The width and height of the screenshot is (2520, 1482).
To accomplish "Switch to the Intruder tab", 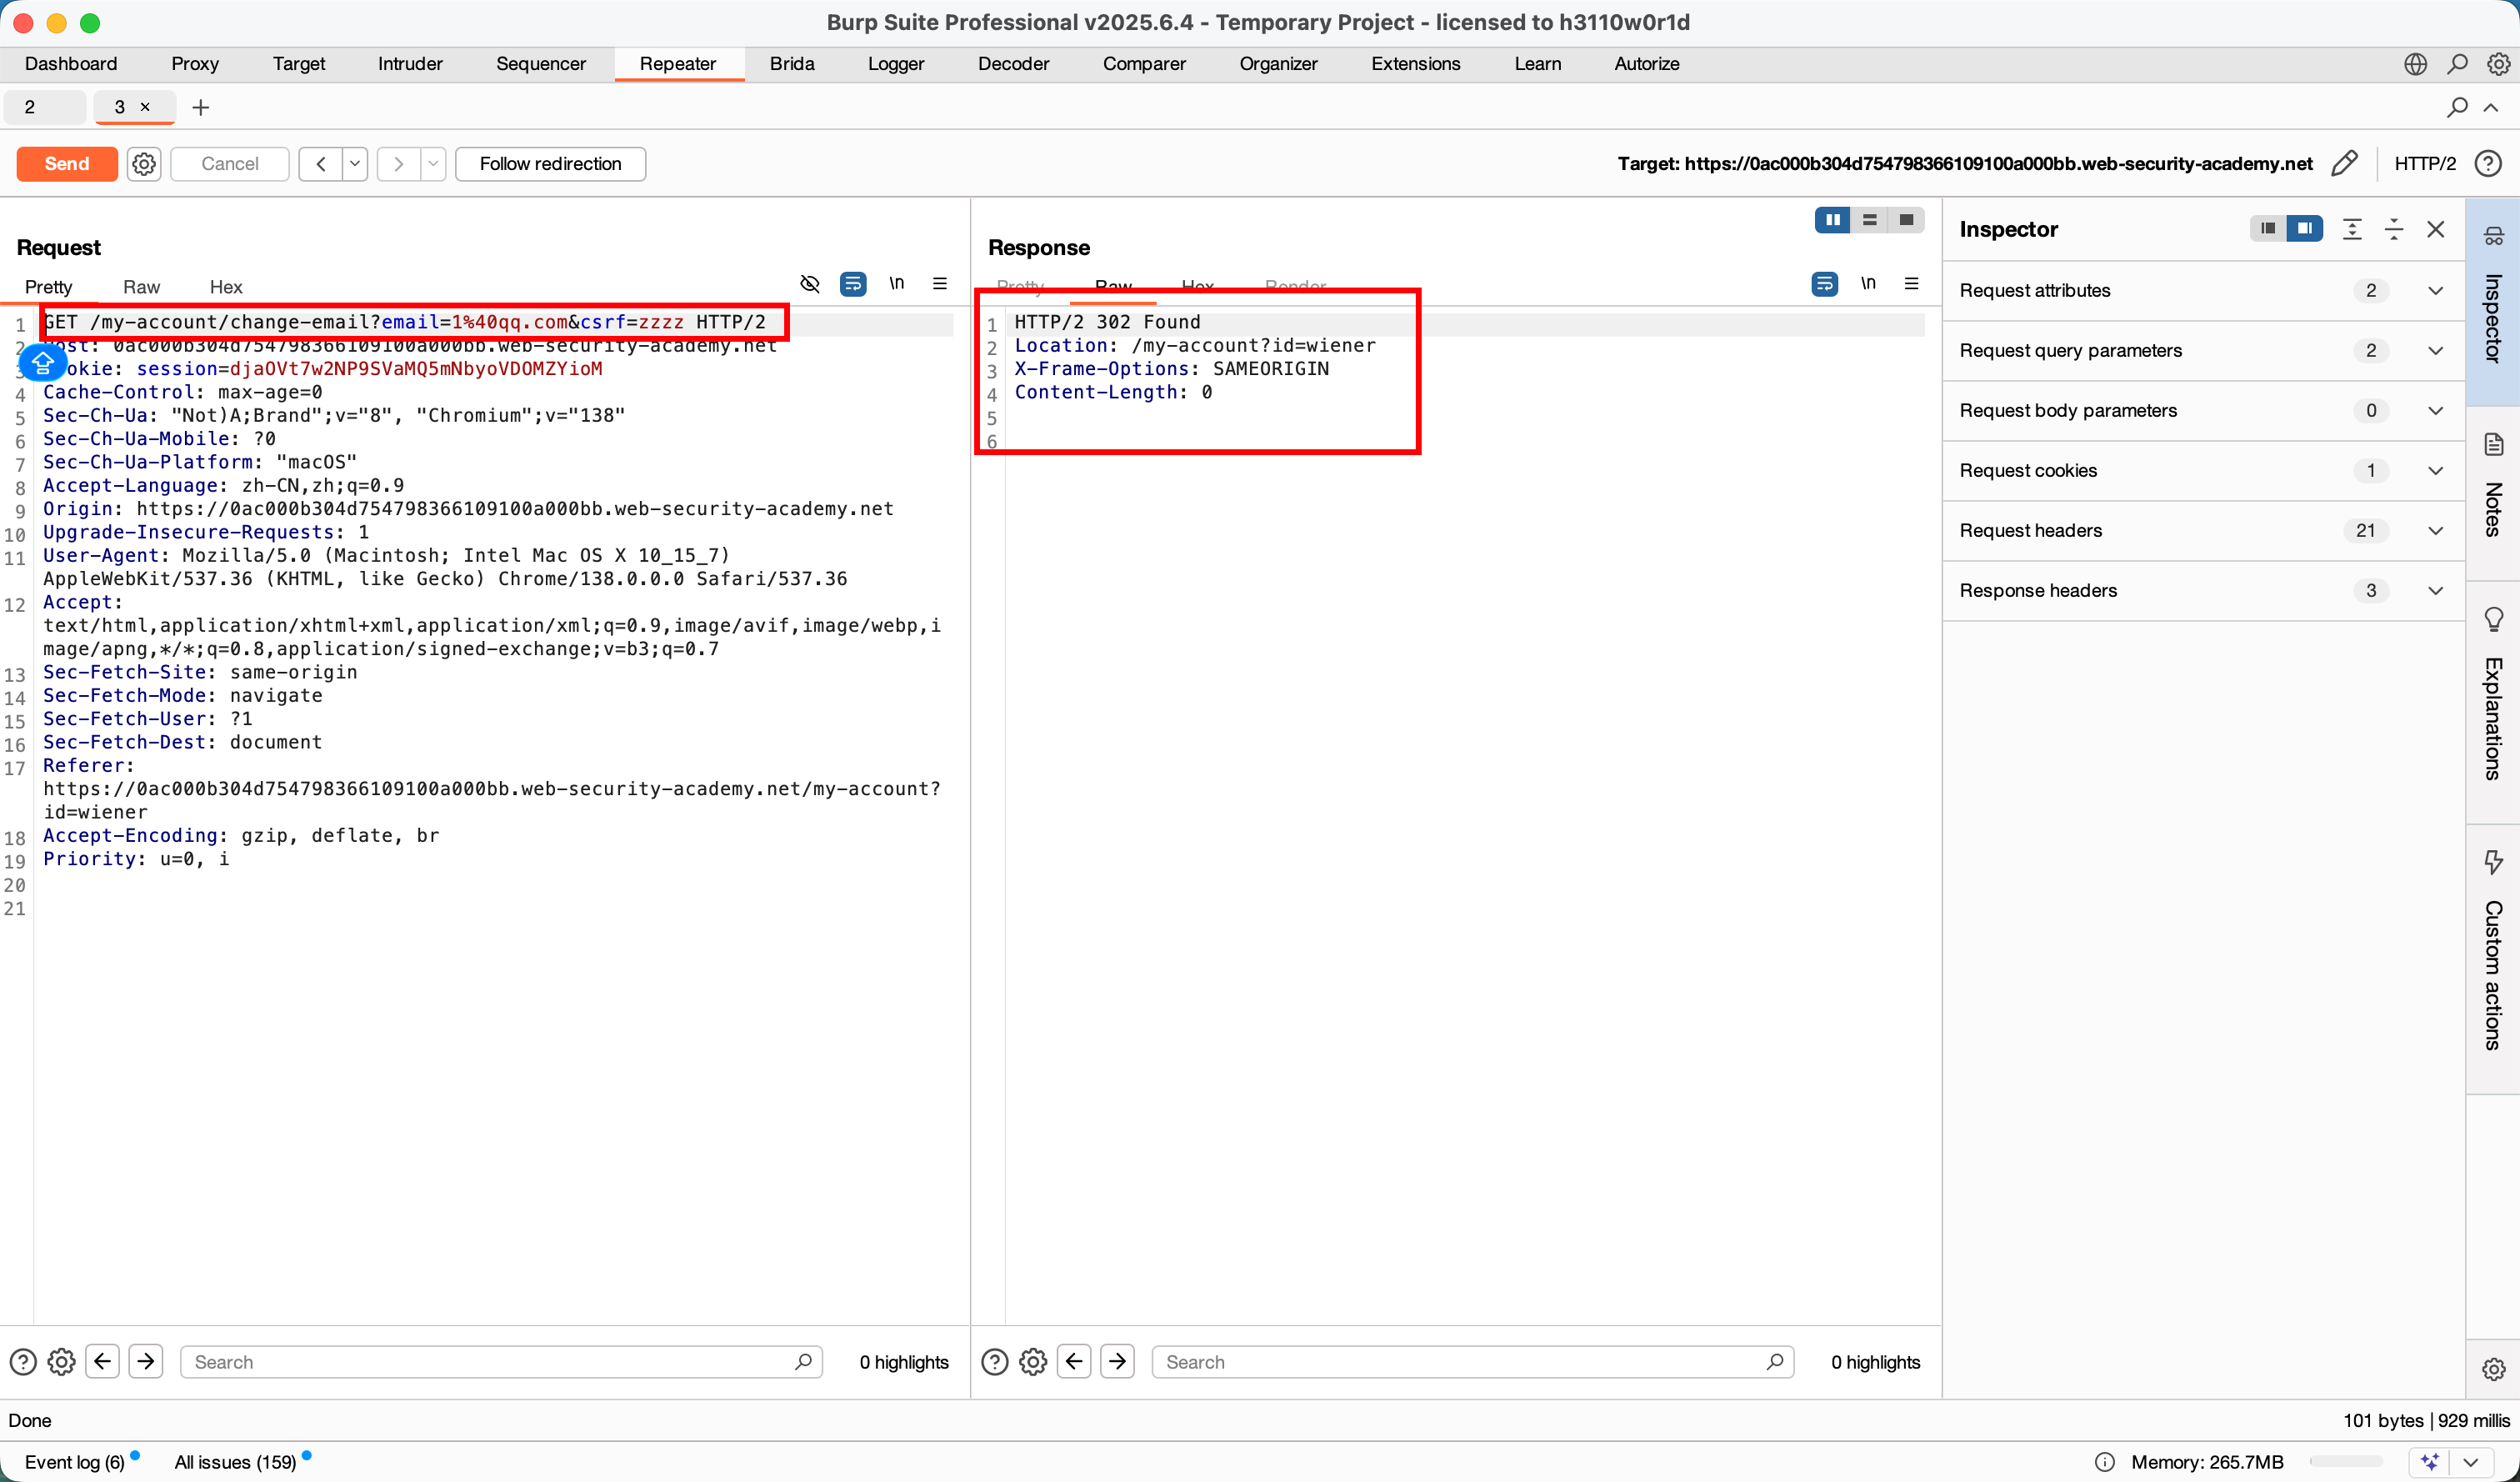I will (410, 64).
